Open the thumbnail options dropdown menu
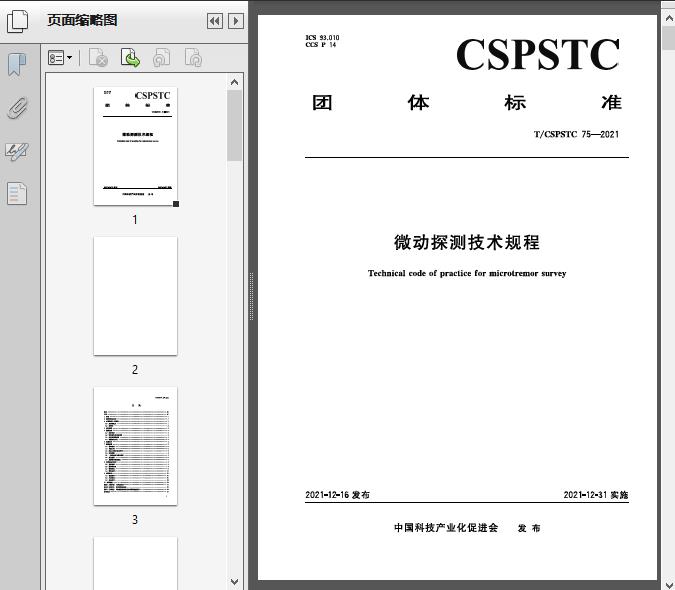 [60, 59]
